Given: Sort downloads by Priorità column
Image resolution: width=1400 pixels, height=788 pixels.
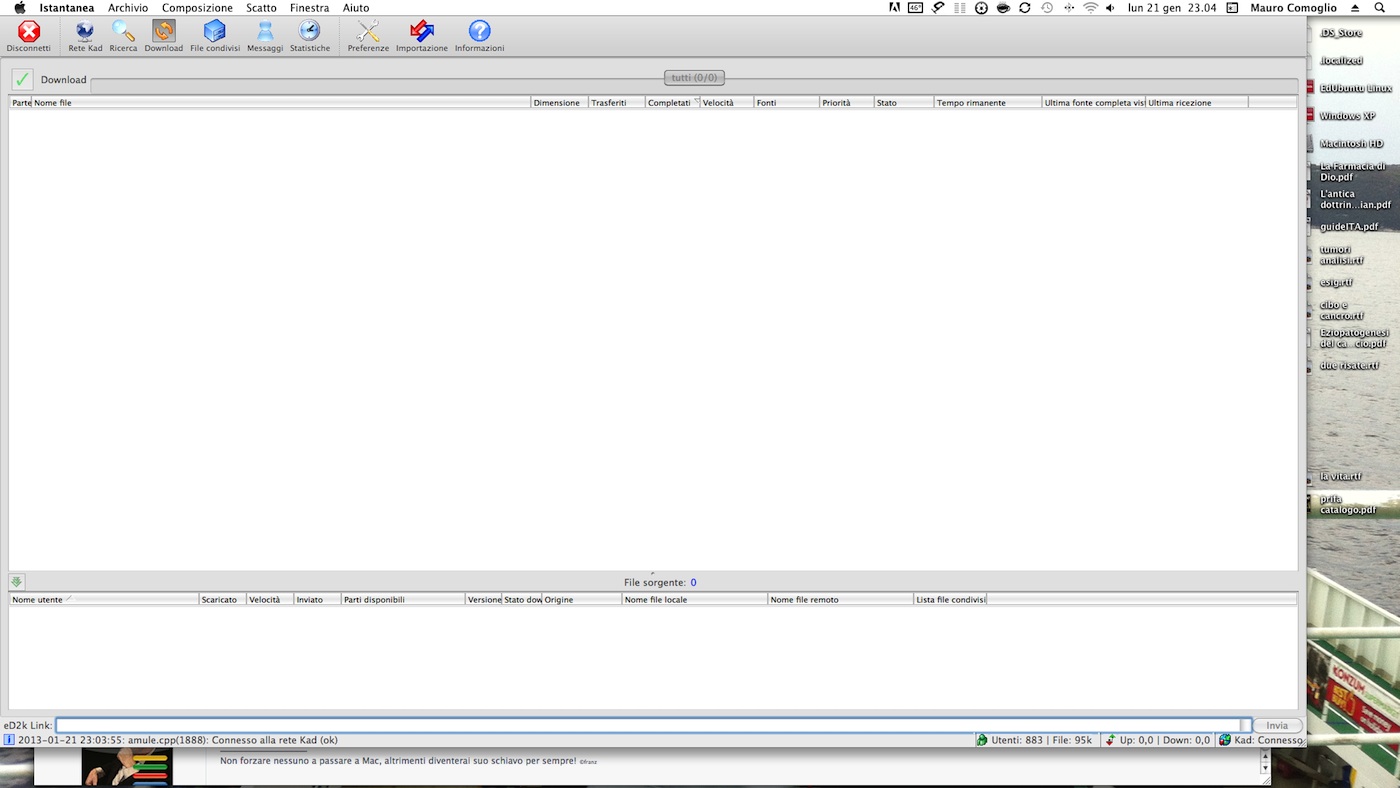Looking at the screenshot, I should click(846, 103).
